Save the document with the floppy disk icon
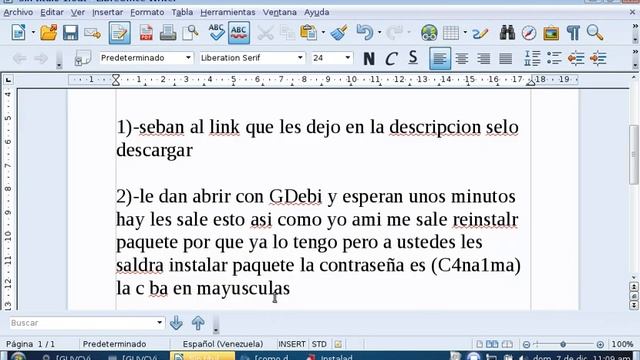 pos(70,33)
